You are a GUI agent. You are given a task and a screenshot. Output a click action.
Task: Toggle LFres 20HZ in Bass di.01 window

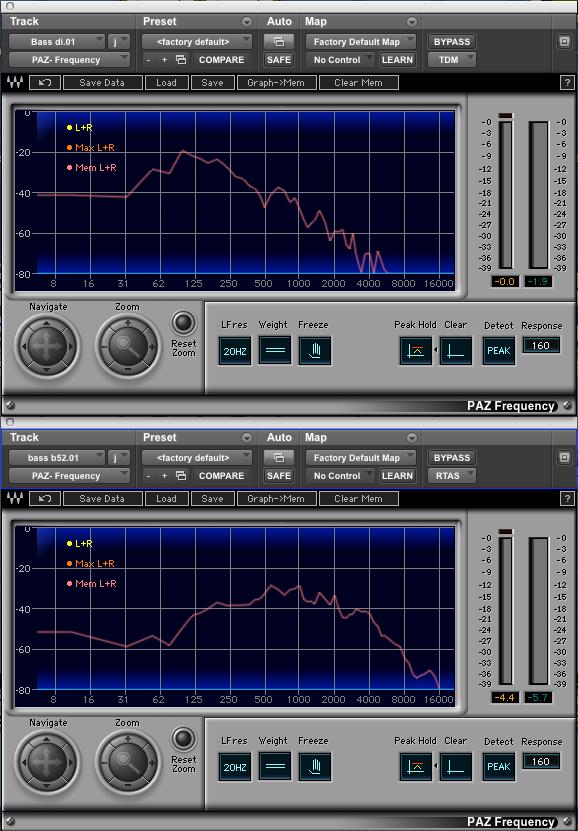pyautogui.click(x=235, y=350)
